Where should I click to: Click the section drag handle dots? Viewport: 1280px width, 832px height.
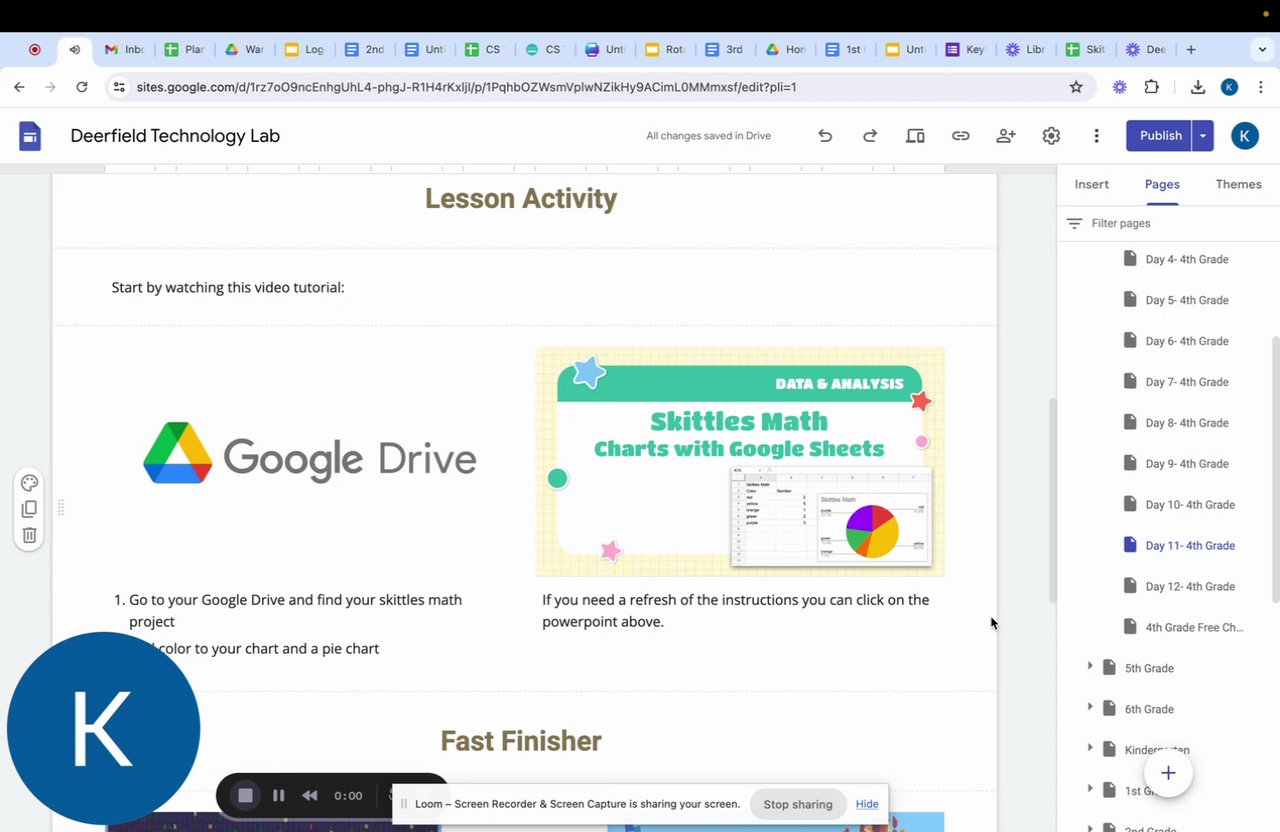pos(61,508)
